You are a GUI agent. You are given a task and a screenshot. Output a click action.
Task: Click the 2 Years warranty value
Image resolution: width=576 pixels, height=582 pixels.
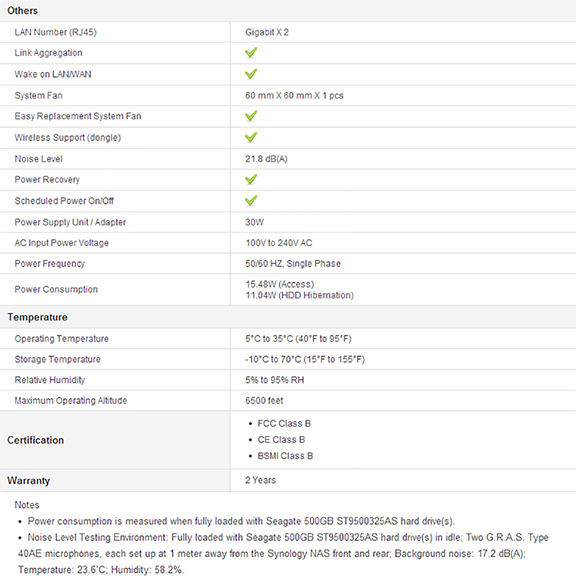260,480
